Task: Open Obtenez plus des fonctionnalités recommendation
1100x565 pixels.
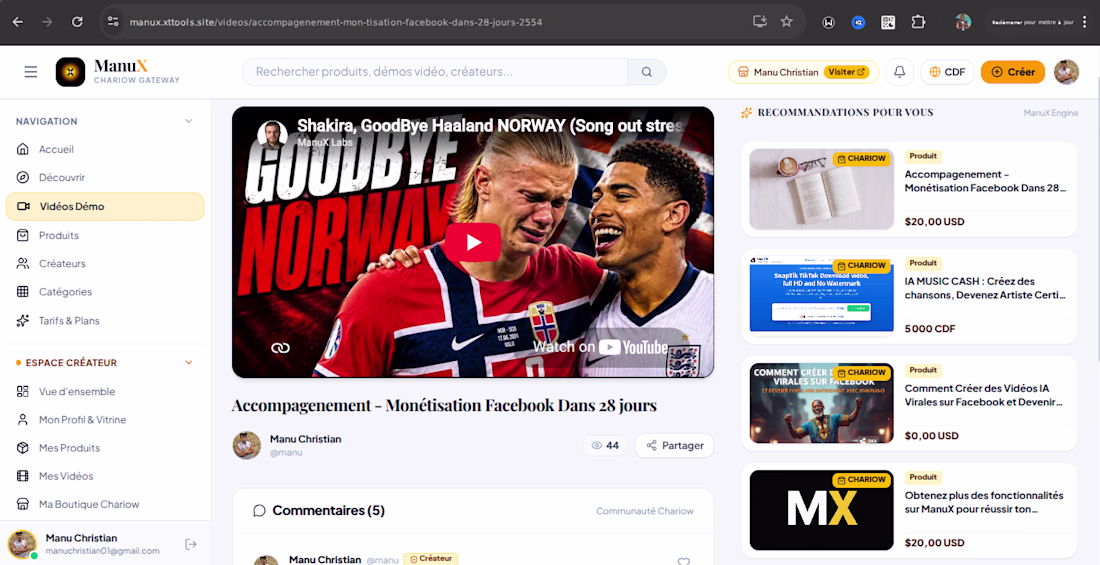Action: [x=909, y=510]
